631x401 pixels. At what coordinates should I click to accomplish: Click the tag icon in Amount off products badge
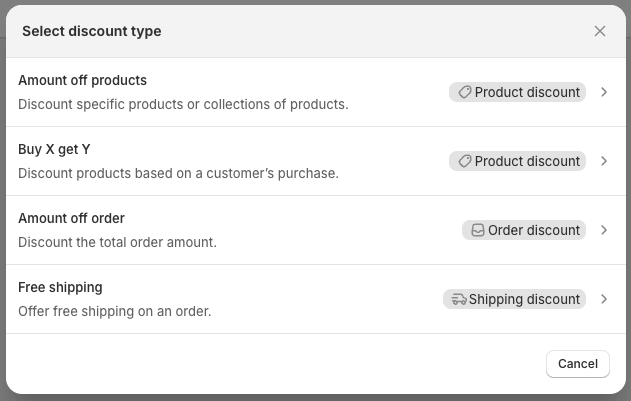coord(465,92)
